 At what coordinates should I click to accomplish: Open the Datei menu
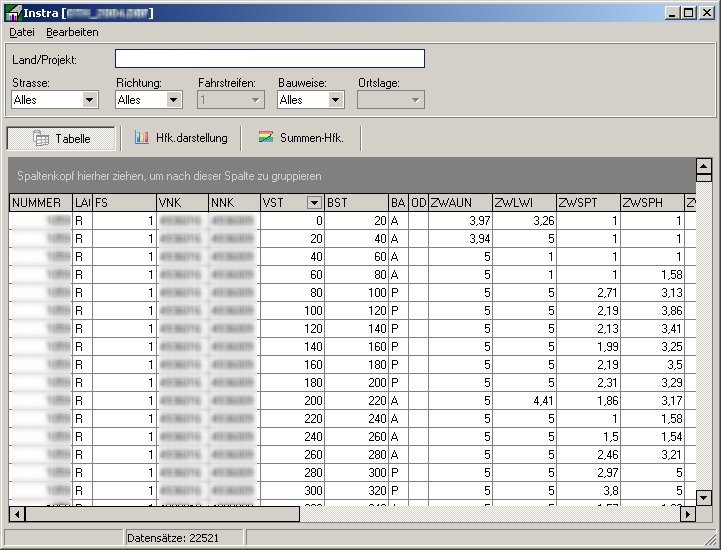click(22, 32)
